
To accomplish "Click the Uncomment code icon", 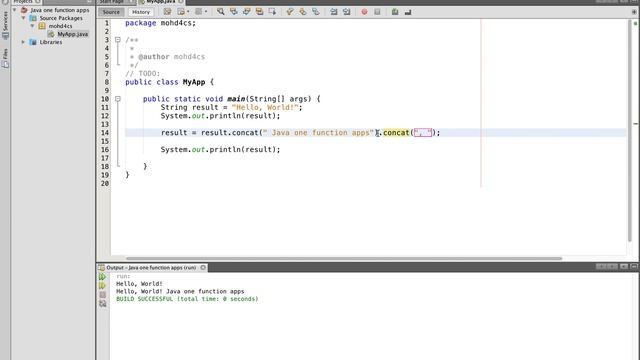I will [x=408, y=12].
